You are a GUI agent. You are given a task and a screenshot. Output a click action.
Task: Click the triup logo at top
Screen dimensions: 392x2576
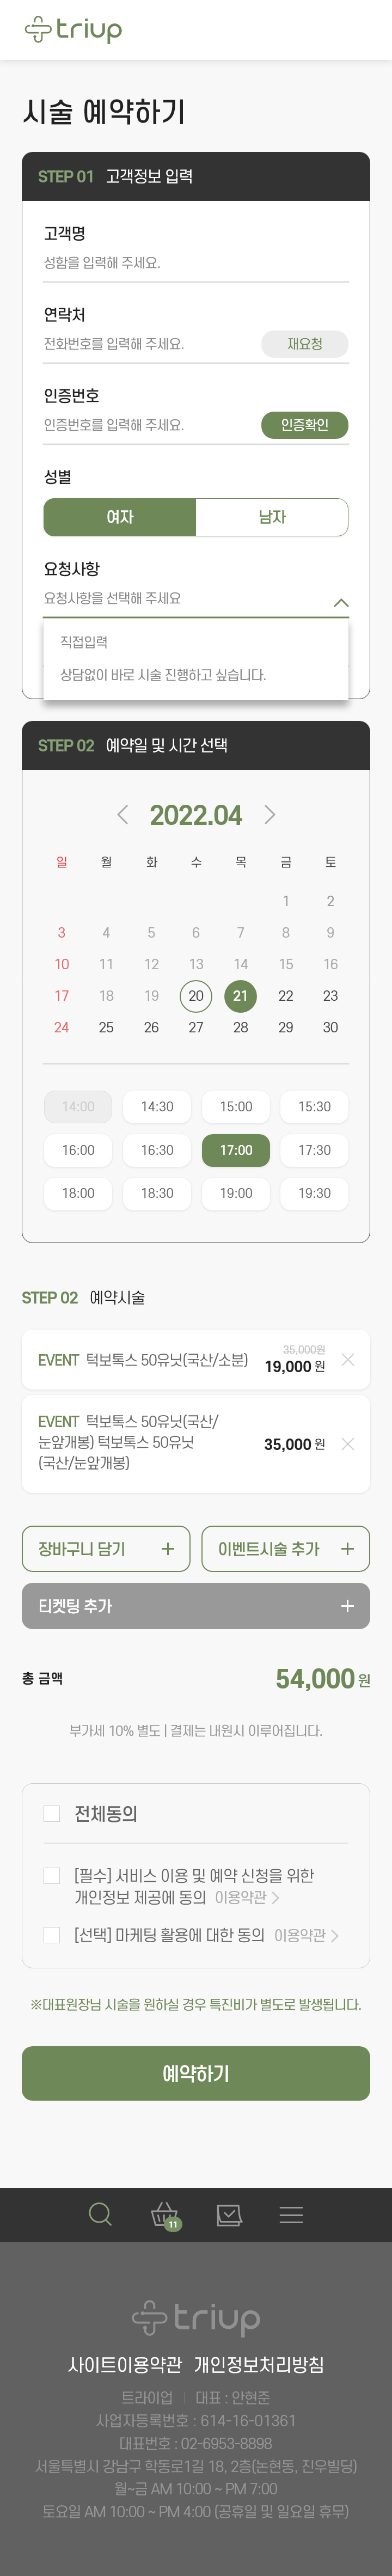(x=73, y=29)
